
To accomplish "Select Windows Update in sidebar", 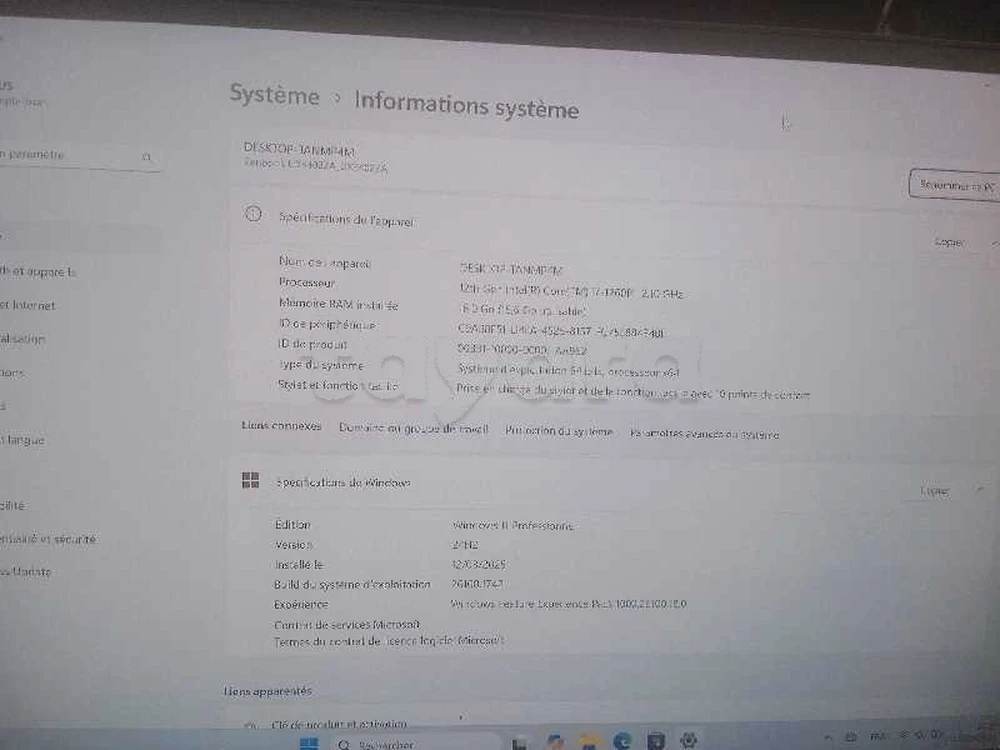I will click(x=26, y=571).
